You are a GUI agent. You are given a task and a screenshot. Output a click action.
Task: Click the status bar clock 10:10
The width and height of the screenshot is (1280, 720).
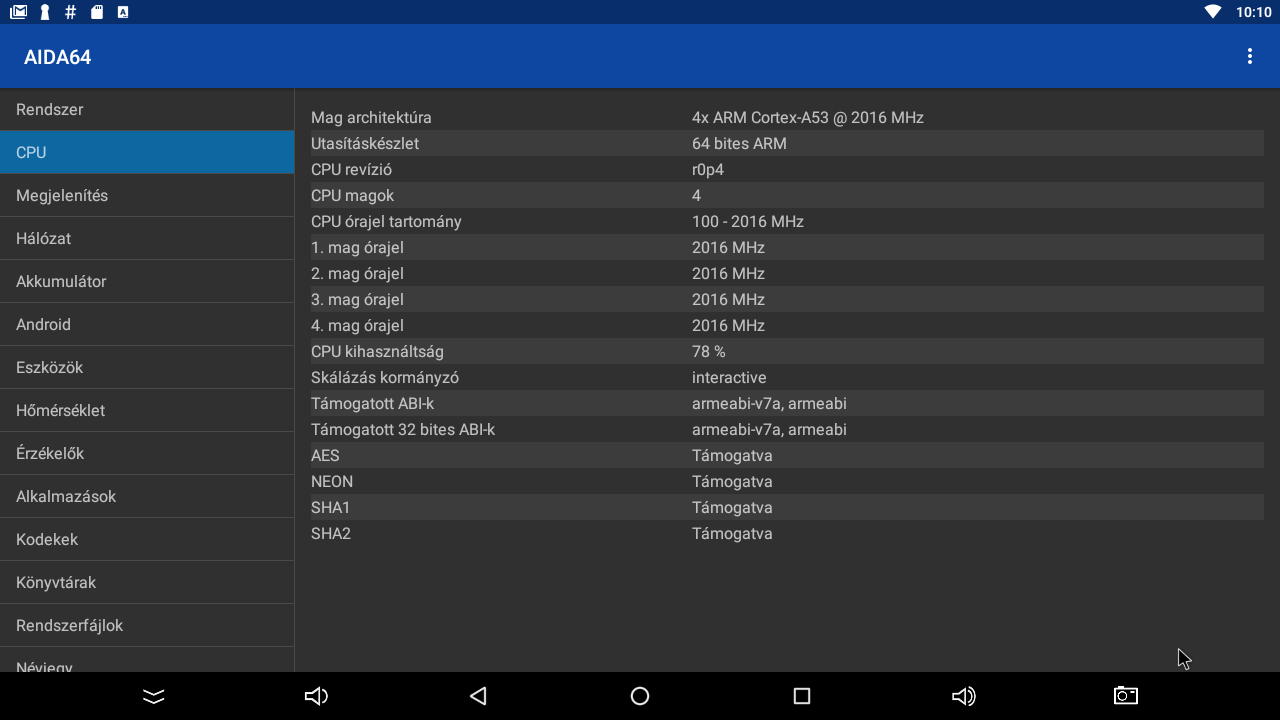(x=1253, y=12)
